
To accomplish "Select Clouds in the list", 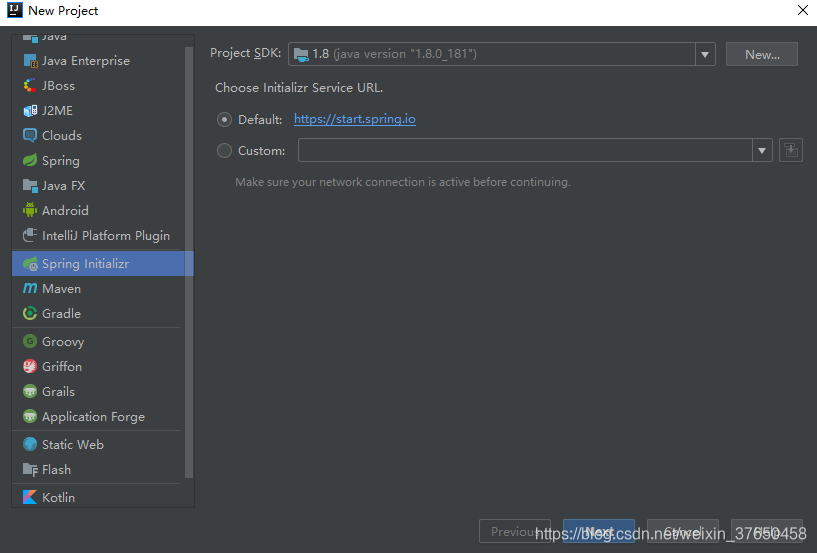I will 98,136.
